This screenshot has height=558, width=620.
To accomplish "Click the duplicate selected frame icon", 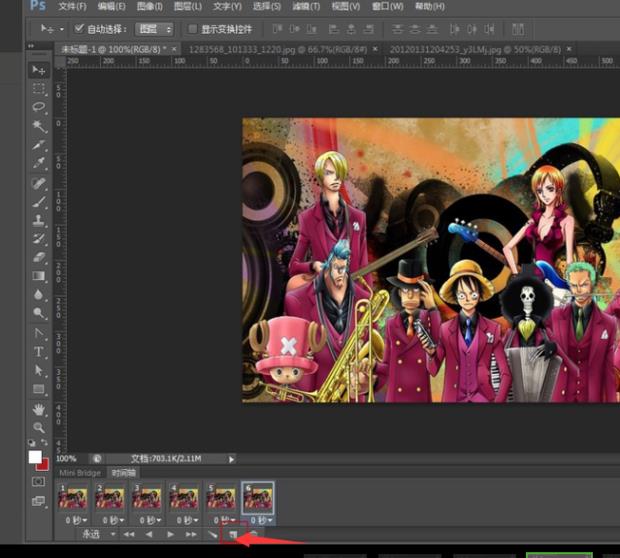I will pos(233,535).
